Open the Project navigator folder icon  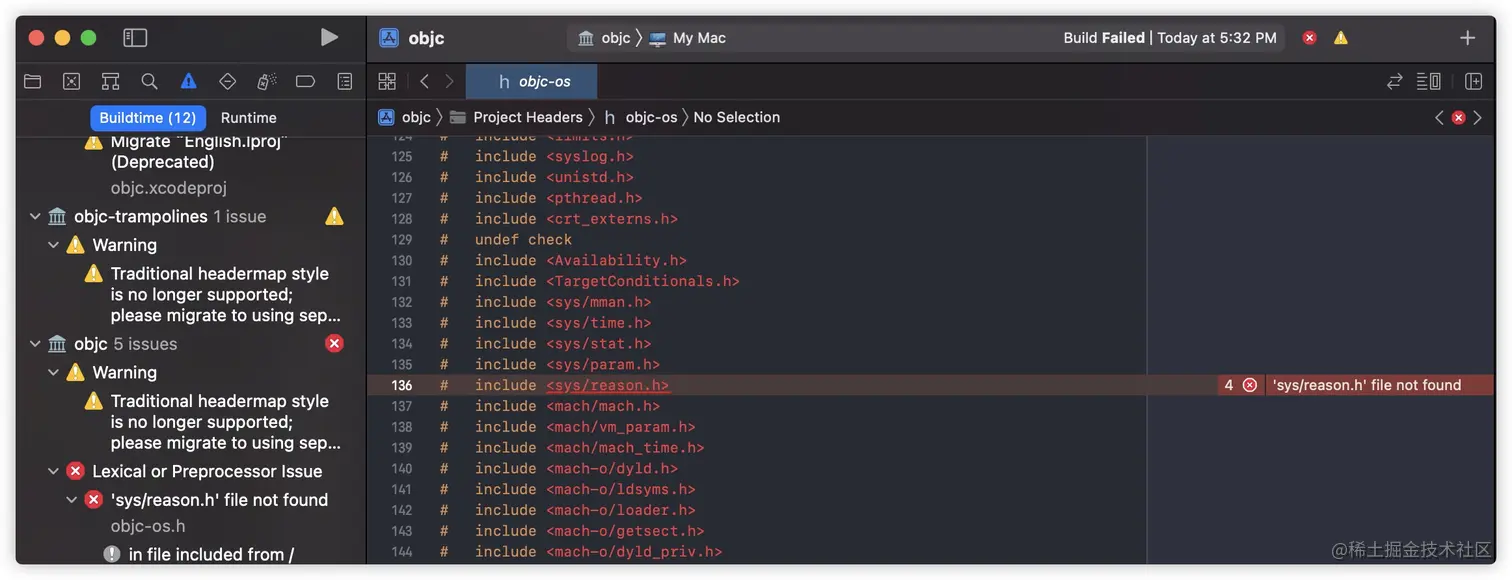coord(32,82)
